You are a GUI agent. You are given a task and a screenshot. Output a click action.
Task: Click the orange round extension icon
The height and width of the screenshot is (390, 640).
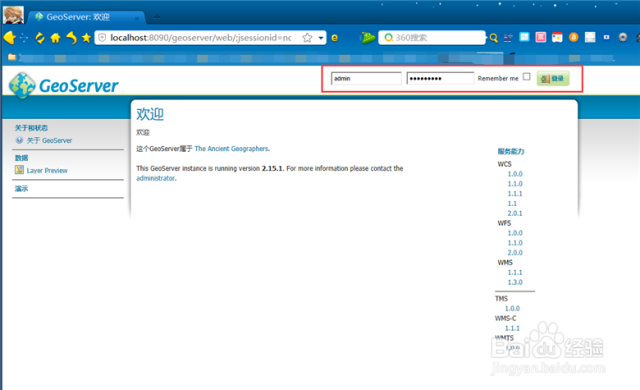pyautogui.click(x=573, y=38)
